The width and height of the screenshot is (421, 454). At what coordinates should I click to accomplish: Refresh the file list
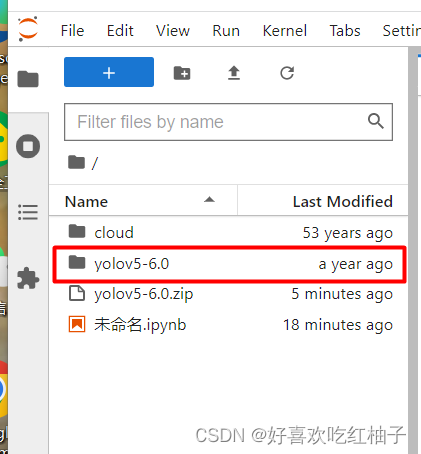(287, 73)
